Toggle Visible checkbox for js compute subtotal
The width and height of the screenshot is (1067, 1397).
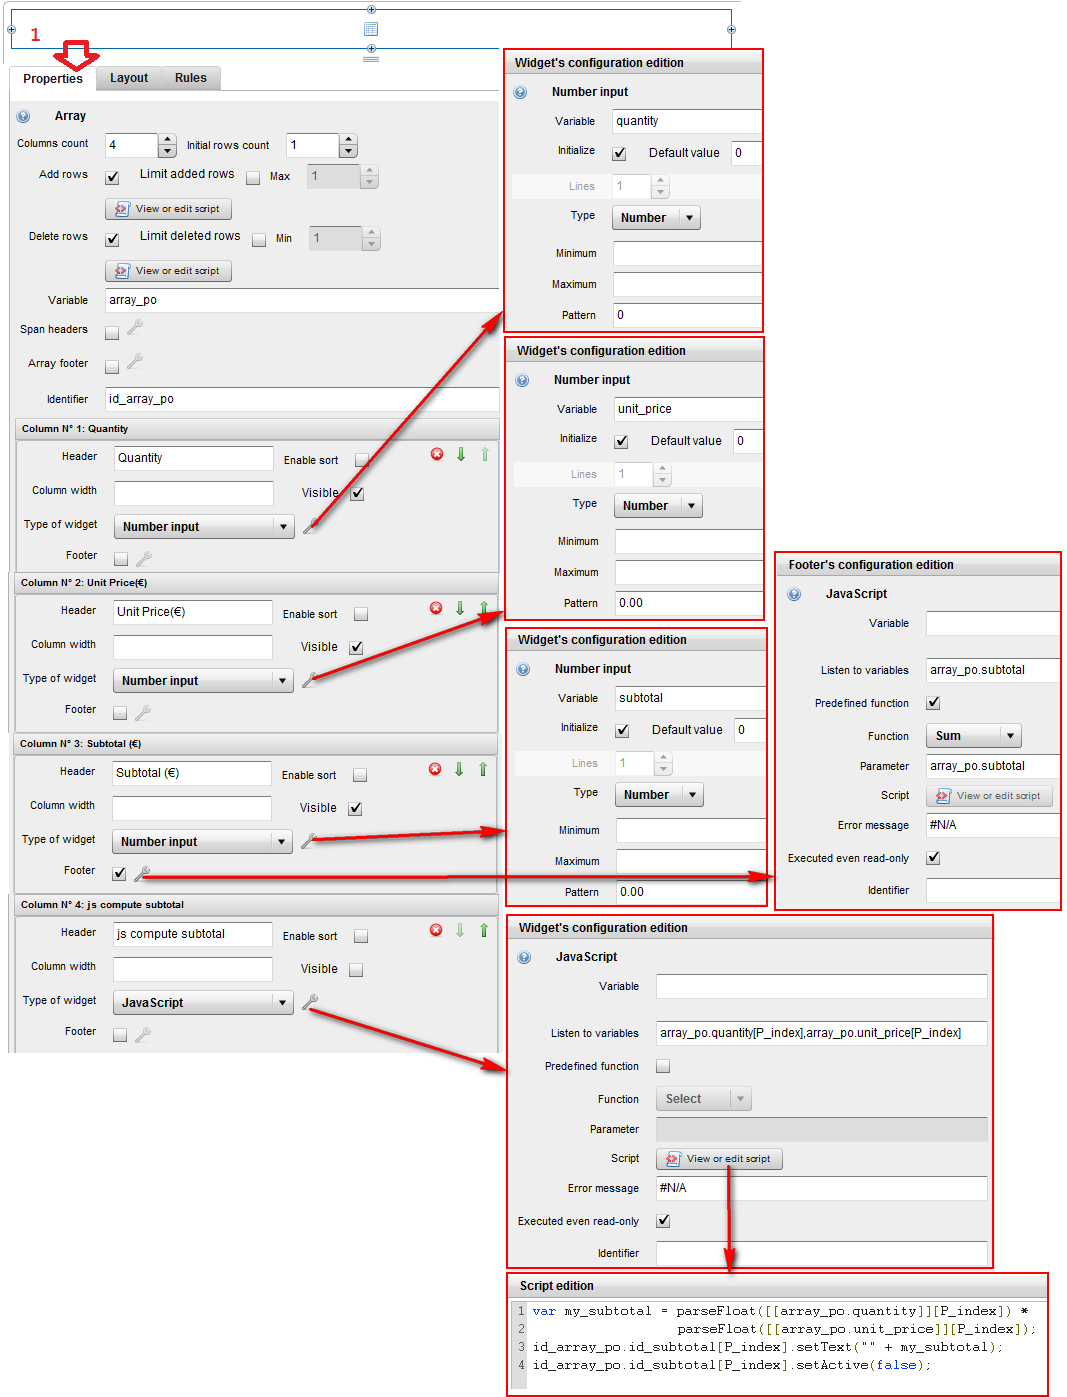[x=356, y=969]
